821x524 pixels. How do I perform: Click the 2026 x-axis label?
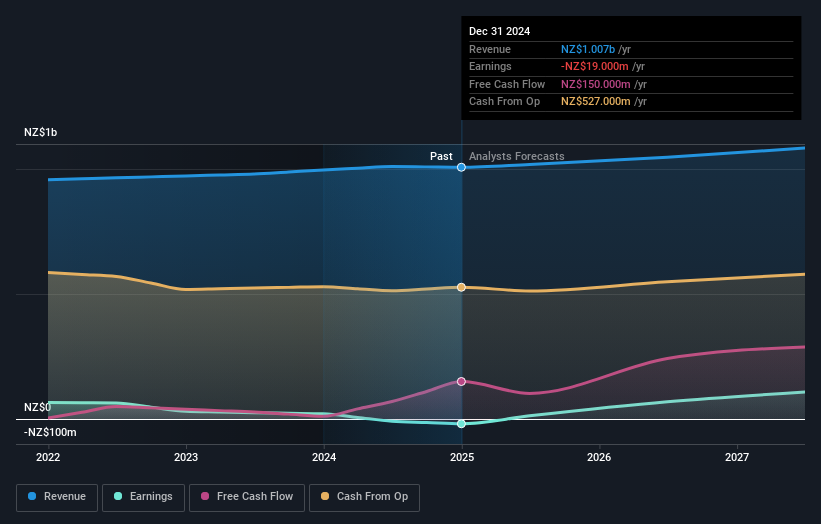pyautogui.click(x=599, y=458)
